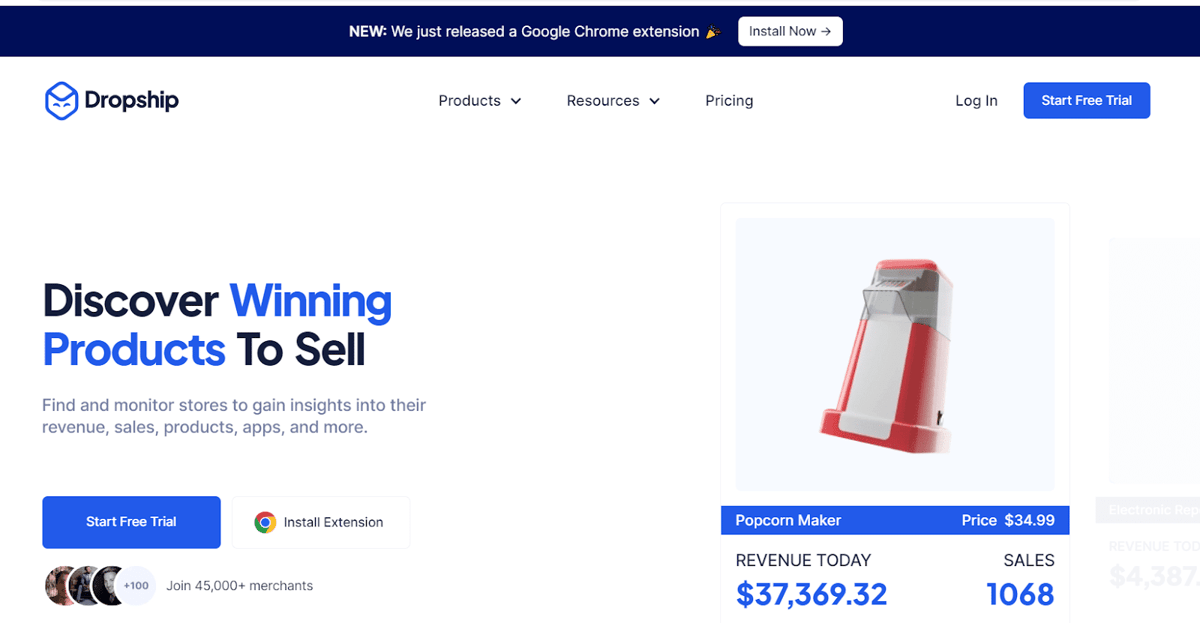Image resolution: width=1200 pixels, height=623 pixels.
Task: Click the Dropship wordmark text
Action: 132,101
